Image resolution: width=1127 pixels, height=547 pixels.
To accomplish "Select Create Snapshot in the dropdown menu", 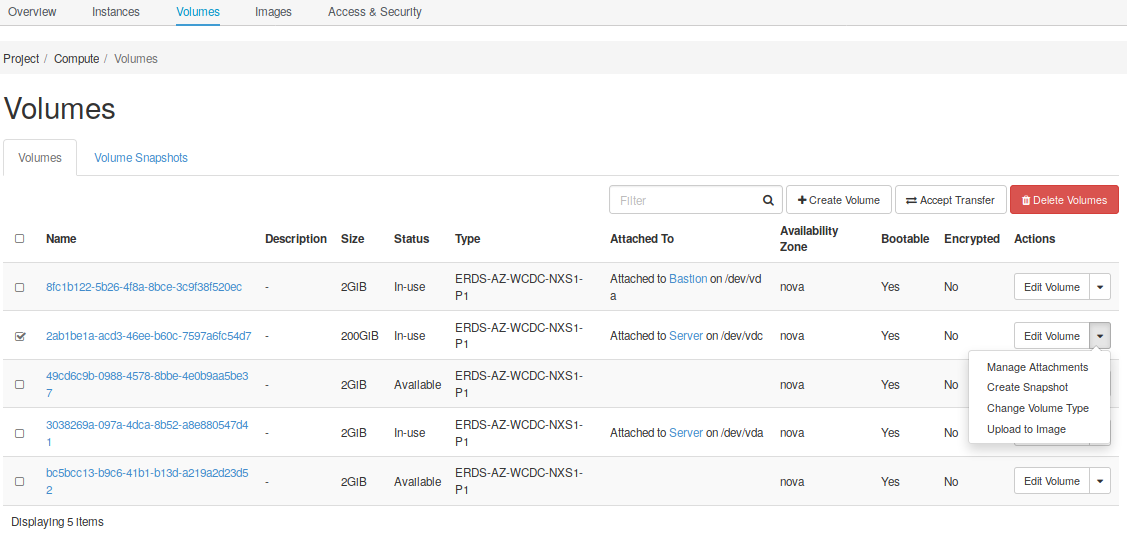I will click(x=1027, y=387).
